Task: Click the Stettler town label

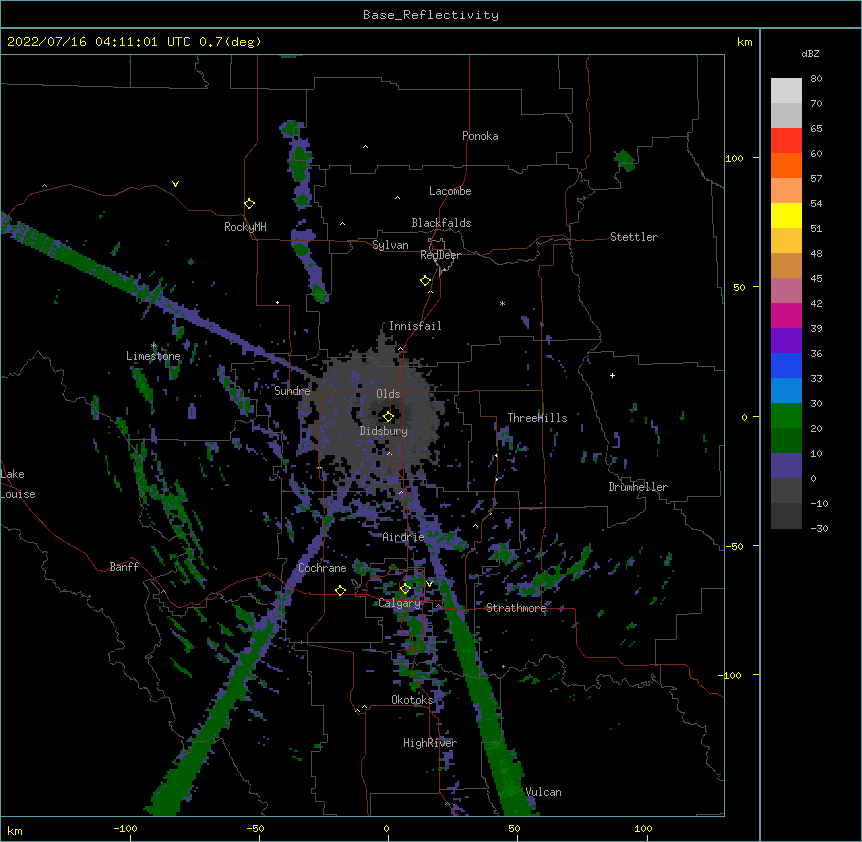Action: tap(634, 237)
